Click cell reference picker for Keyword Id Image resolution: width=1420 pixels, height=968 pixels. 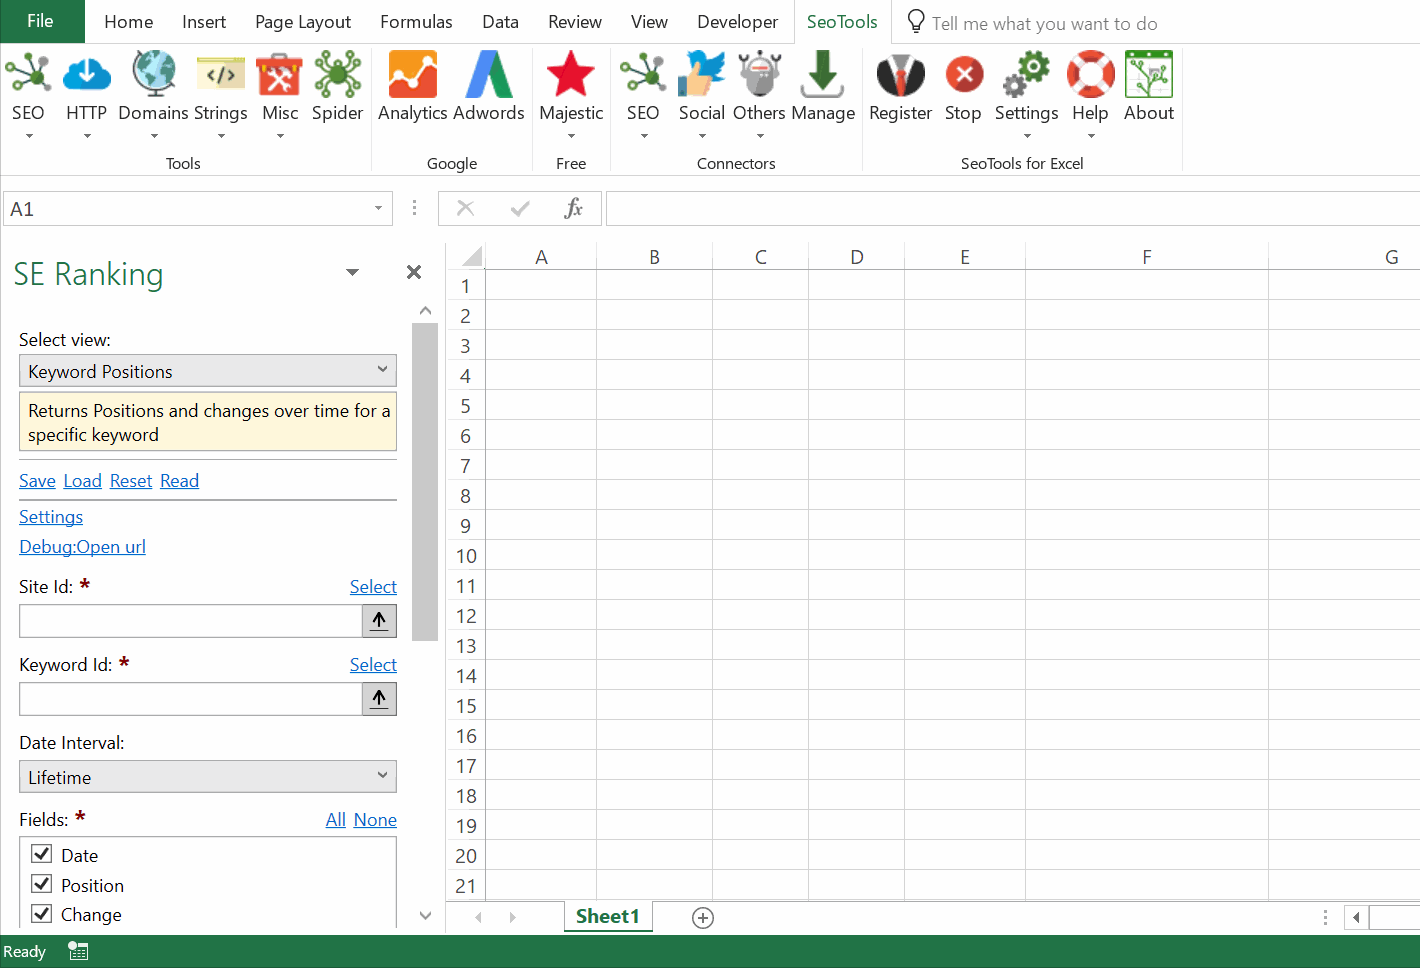(x=379, y=699)
